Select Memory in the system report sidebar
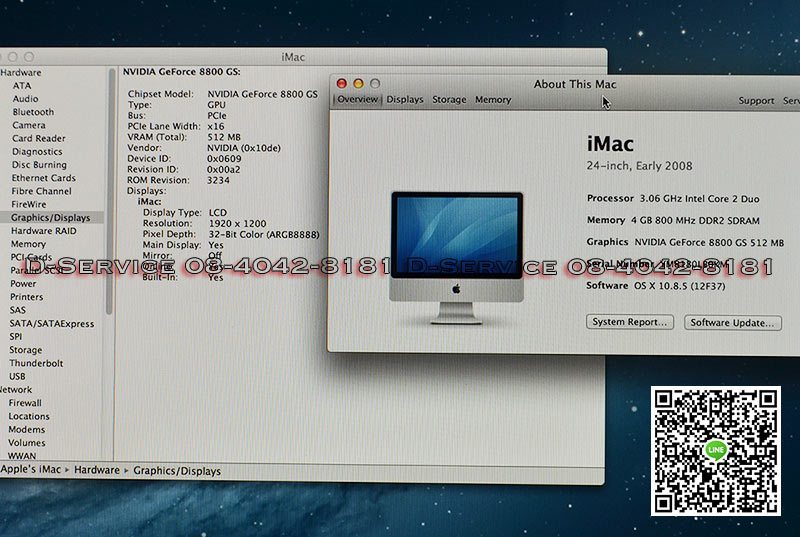This screenshot has height=537, width=800. [x=28, y=244]
